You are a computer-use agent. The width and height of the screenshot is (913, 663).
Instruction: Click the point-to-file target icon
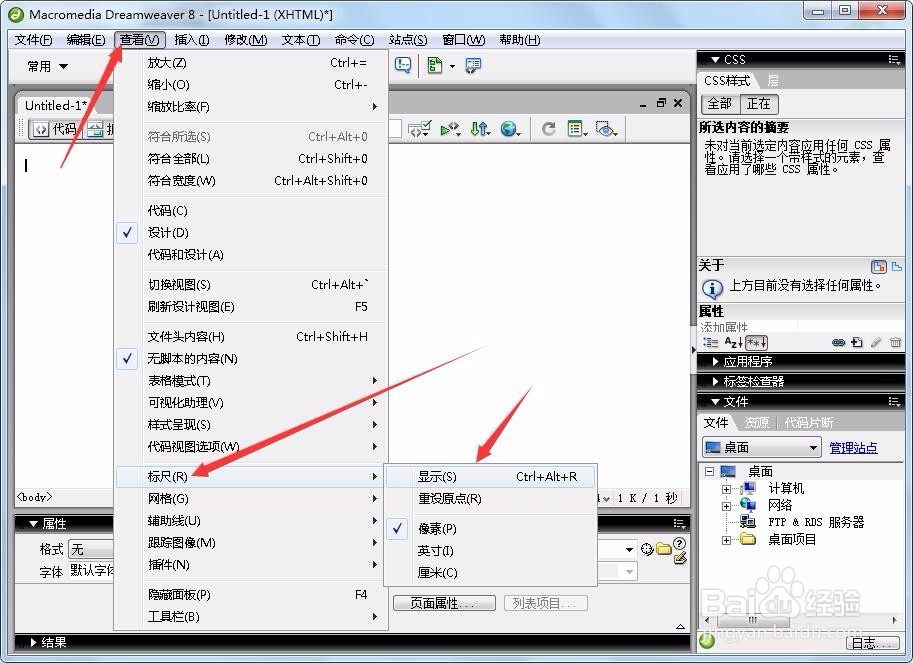[647, 548]
